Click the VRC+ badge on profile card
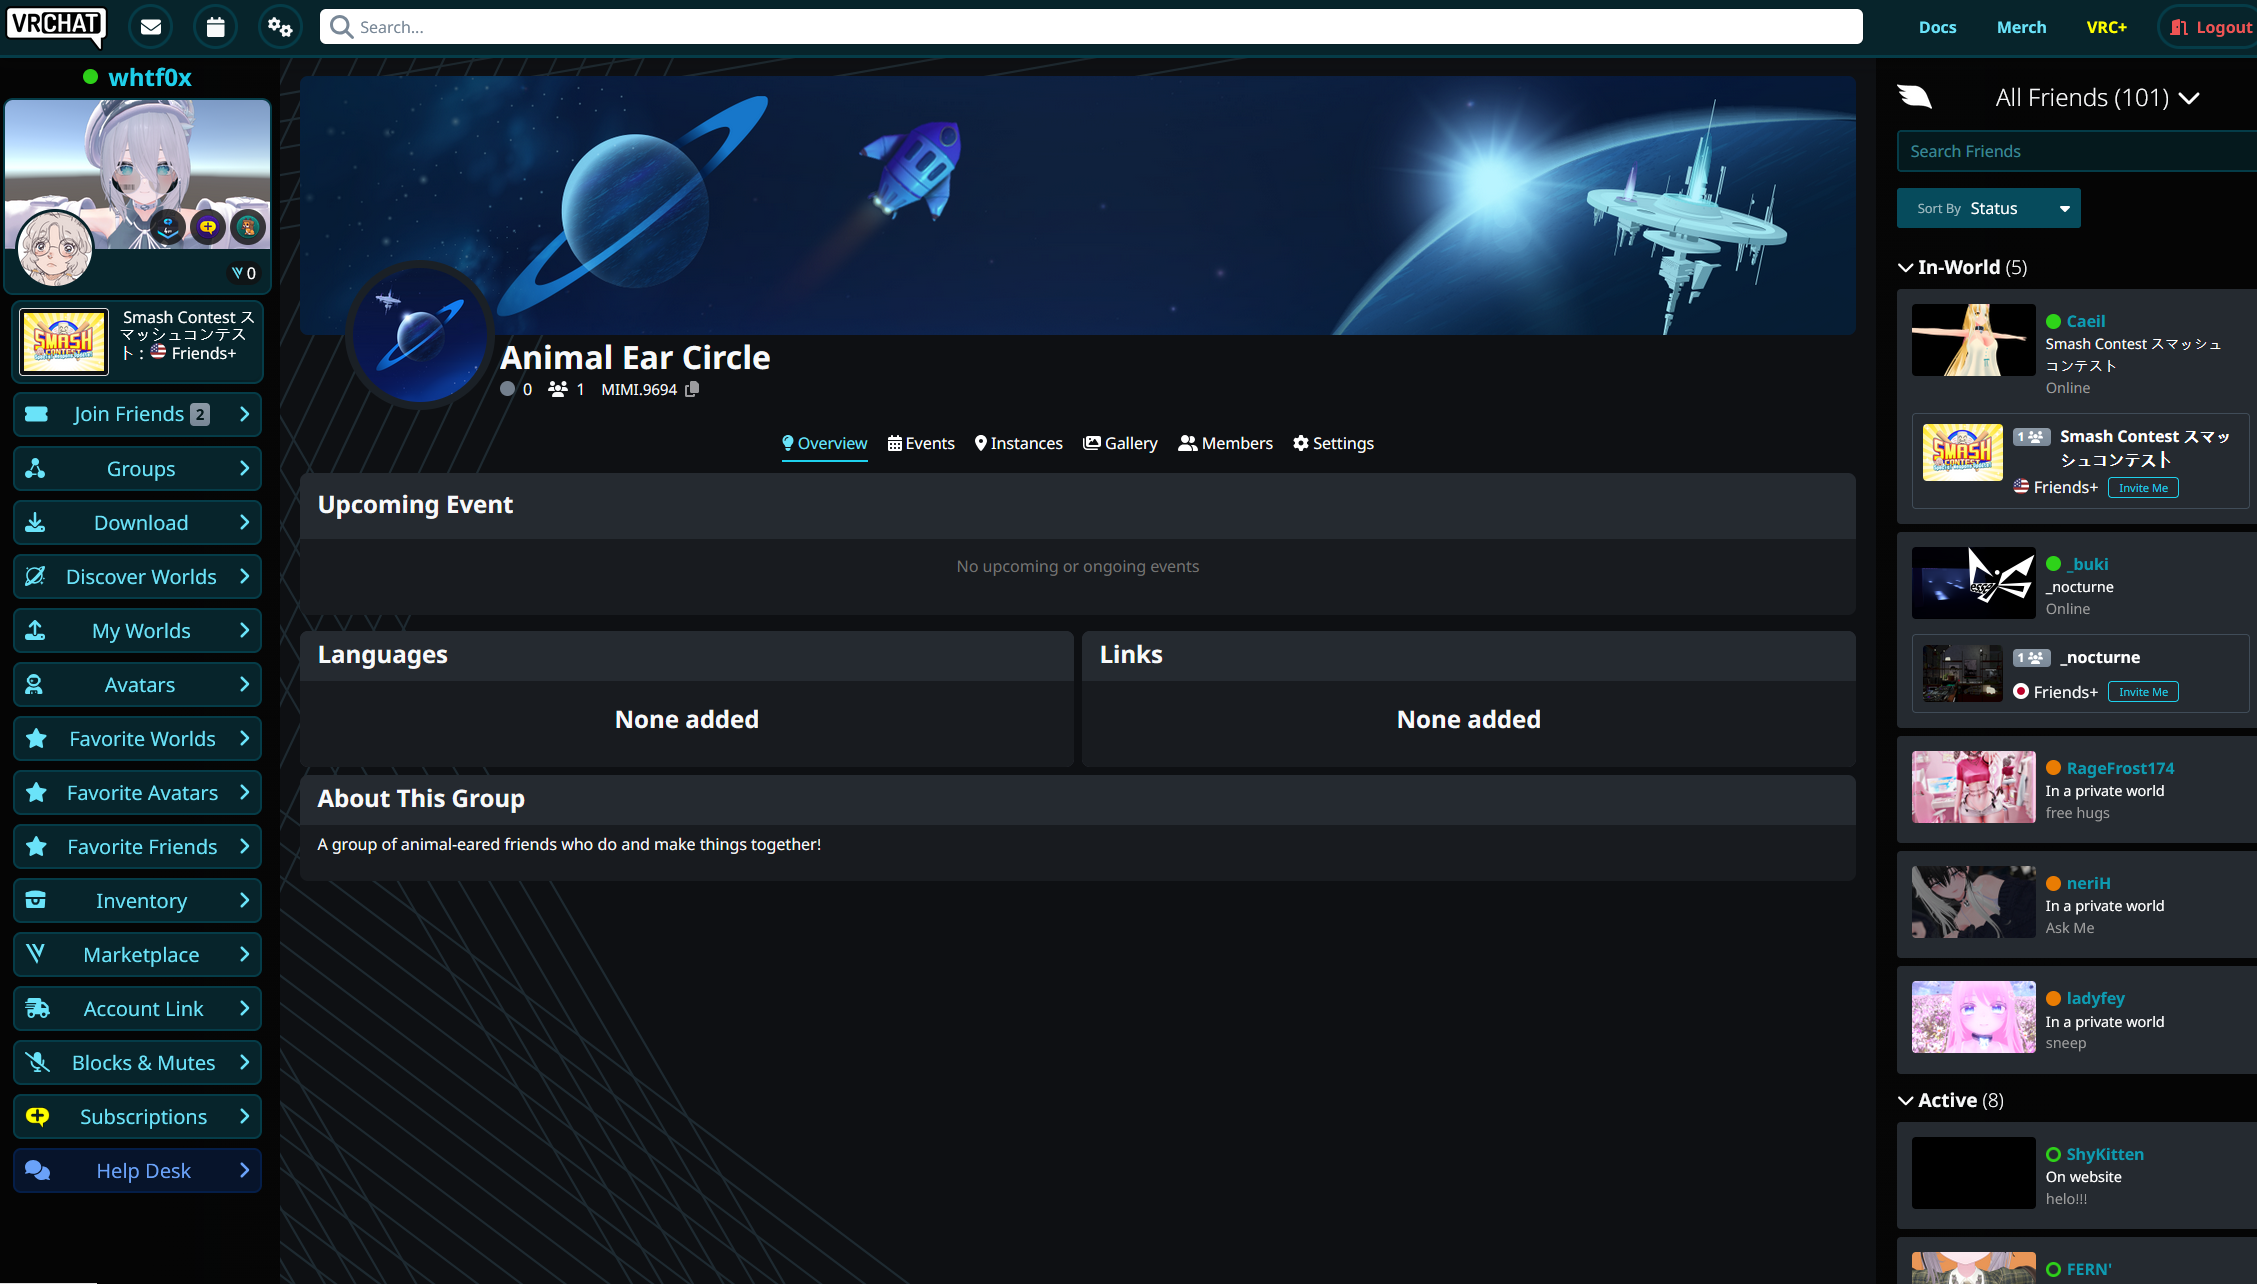Viewport: 2257px width, 1284px height. click(208, 227)
